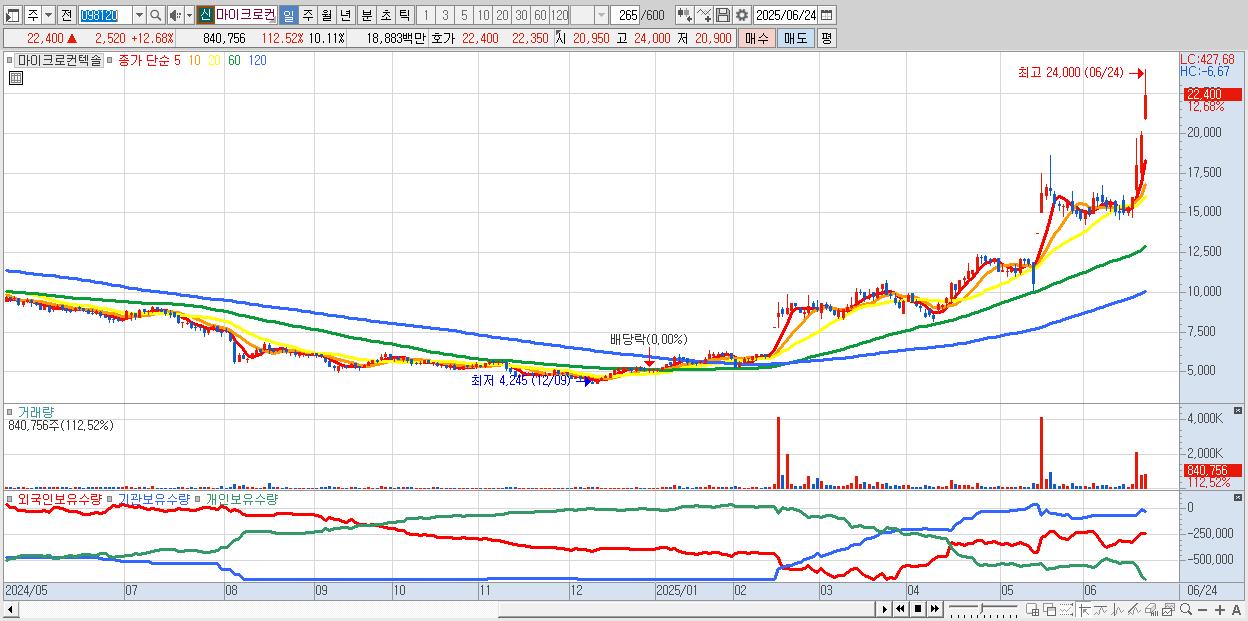Select the 주 weekly period toggle
Screen dimensions: 1248x621
[x=307, y=15]
